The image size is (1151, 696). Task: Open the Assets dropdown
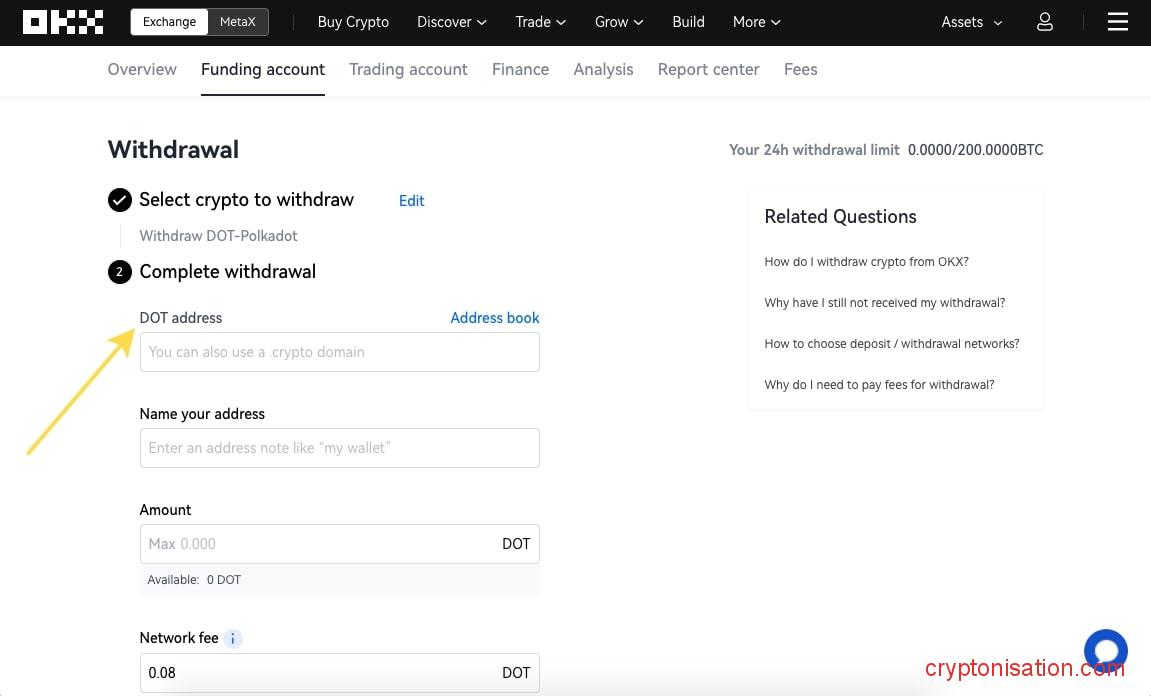click(x=971, y=22)
